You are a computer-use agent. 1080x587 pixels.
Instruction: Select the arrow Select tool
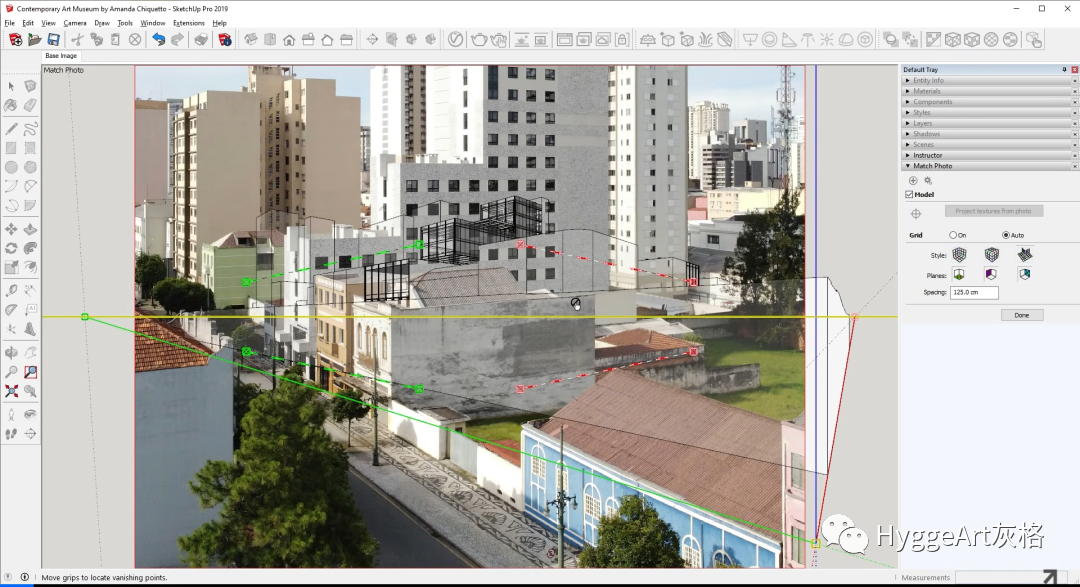(11, 86)
